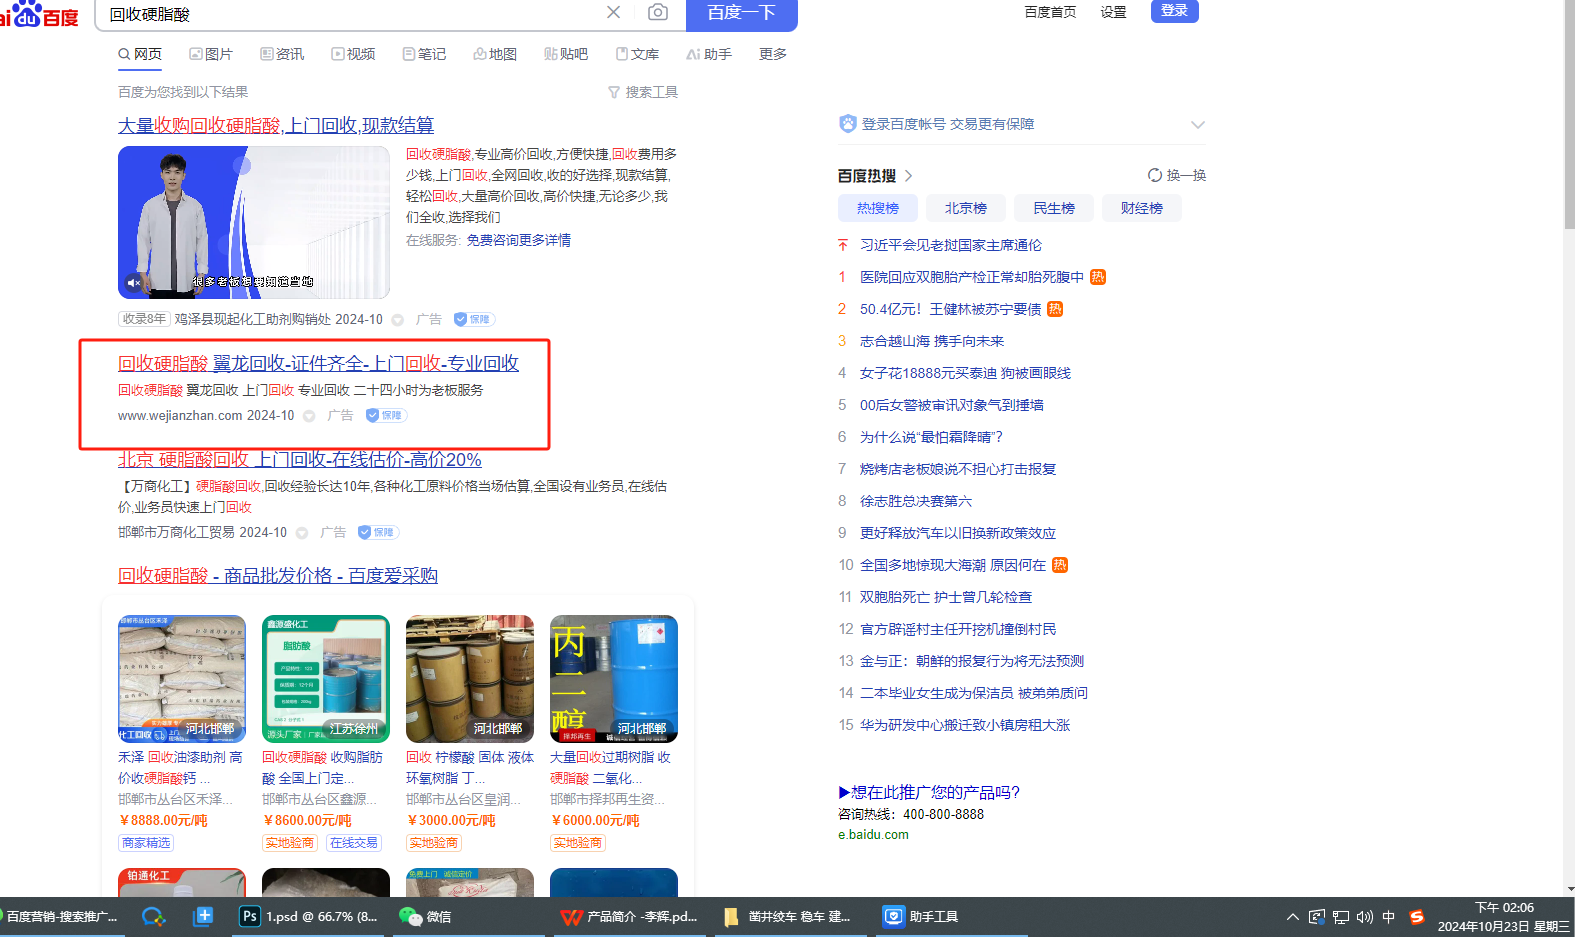The image size is (1575, 937).
Task: Open the 回收硬脂酸 翼龙回收 result link
Action: tap(318, 363)
